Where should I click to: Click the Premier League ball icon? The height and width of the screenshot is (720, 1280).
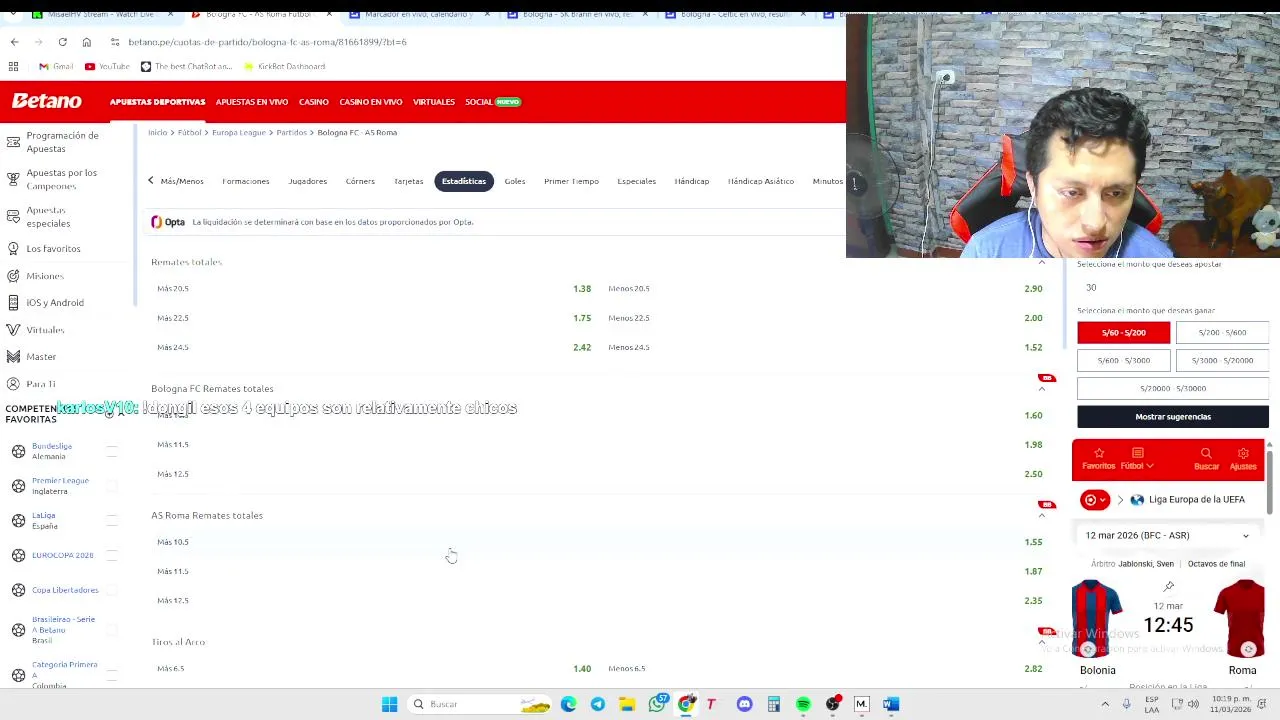(18, 486)
